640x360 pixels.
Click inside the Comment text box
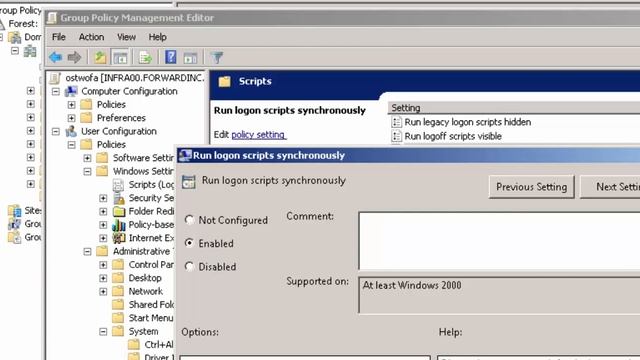pos(499,240)
